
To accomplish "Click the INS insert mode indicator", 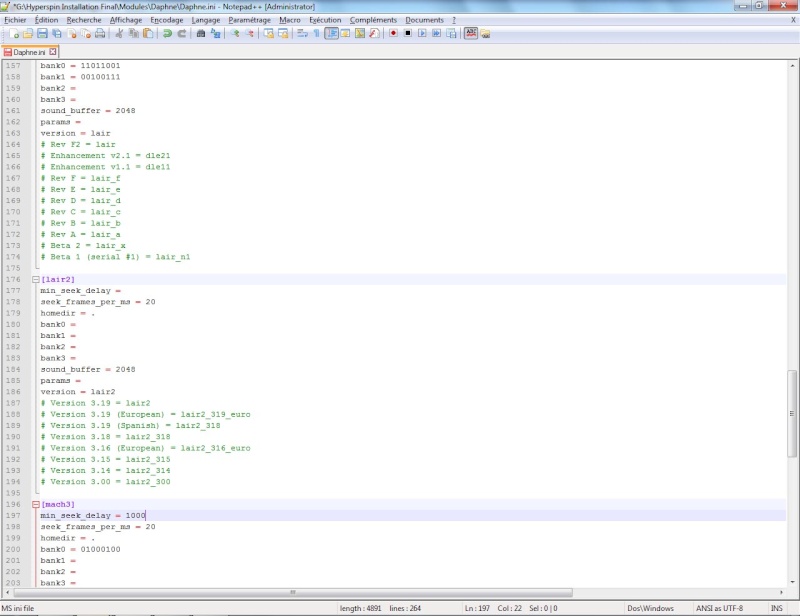I will [777, 608].
